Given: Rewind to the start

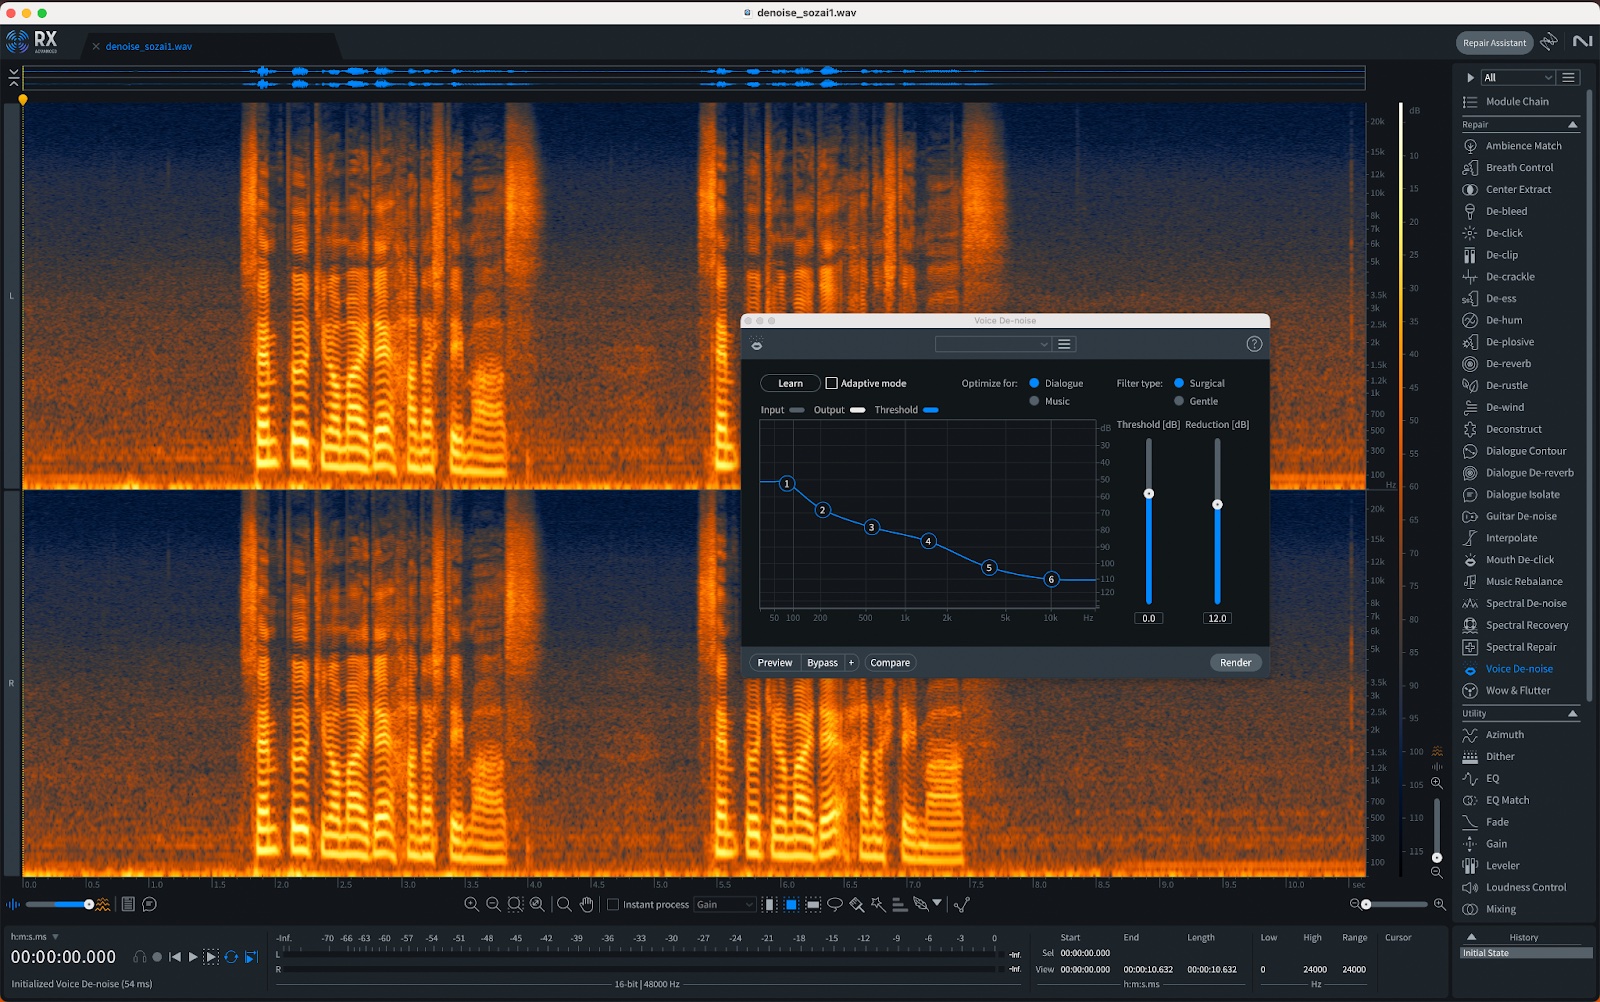Looking at the screenshot, I should [175, 958].
